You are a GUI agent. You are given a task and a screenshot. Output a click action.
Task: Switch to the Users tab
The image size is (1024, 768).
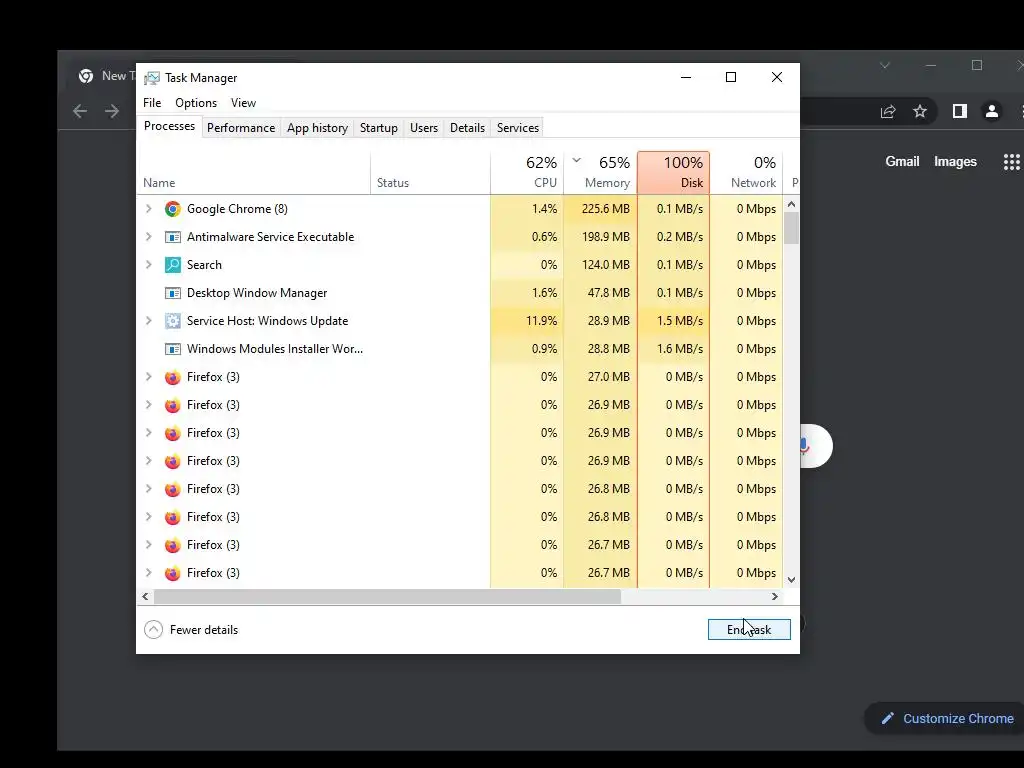[424, 128]
